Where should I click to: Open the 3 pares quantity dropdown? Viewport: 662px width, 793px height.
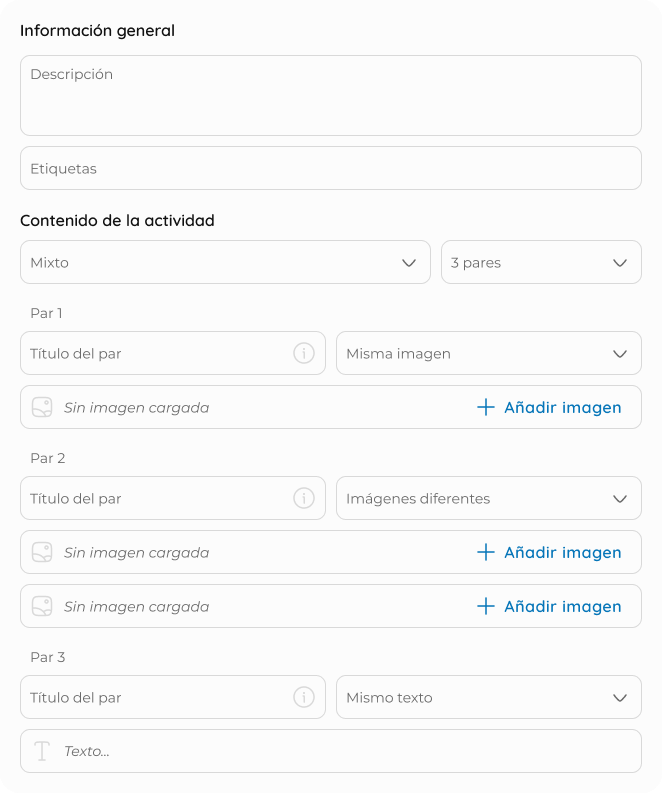point(541,262)
